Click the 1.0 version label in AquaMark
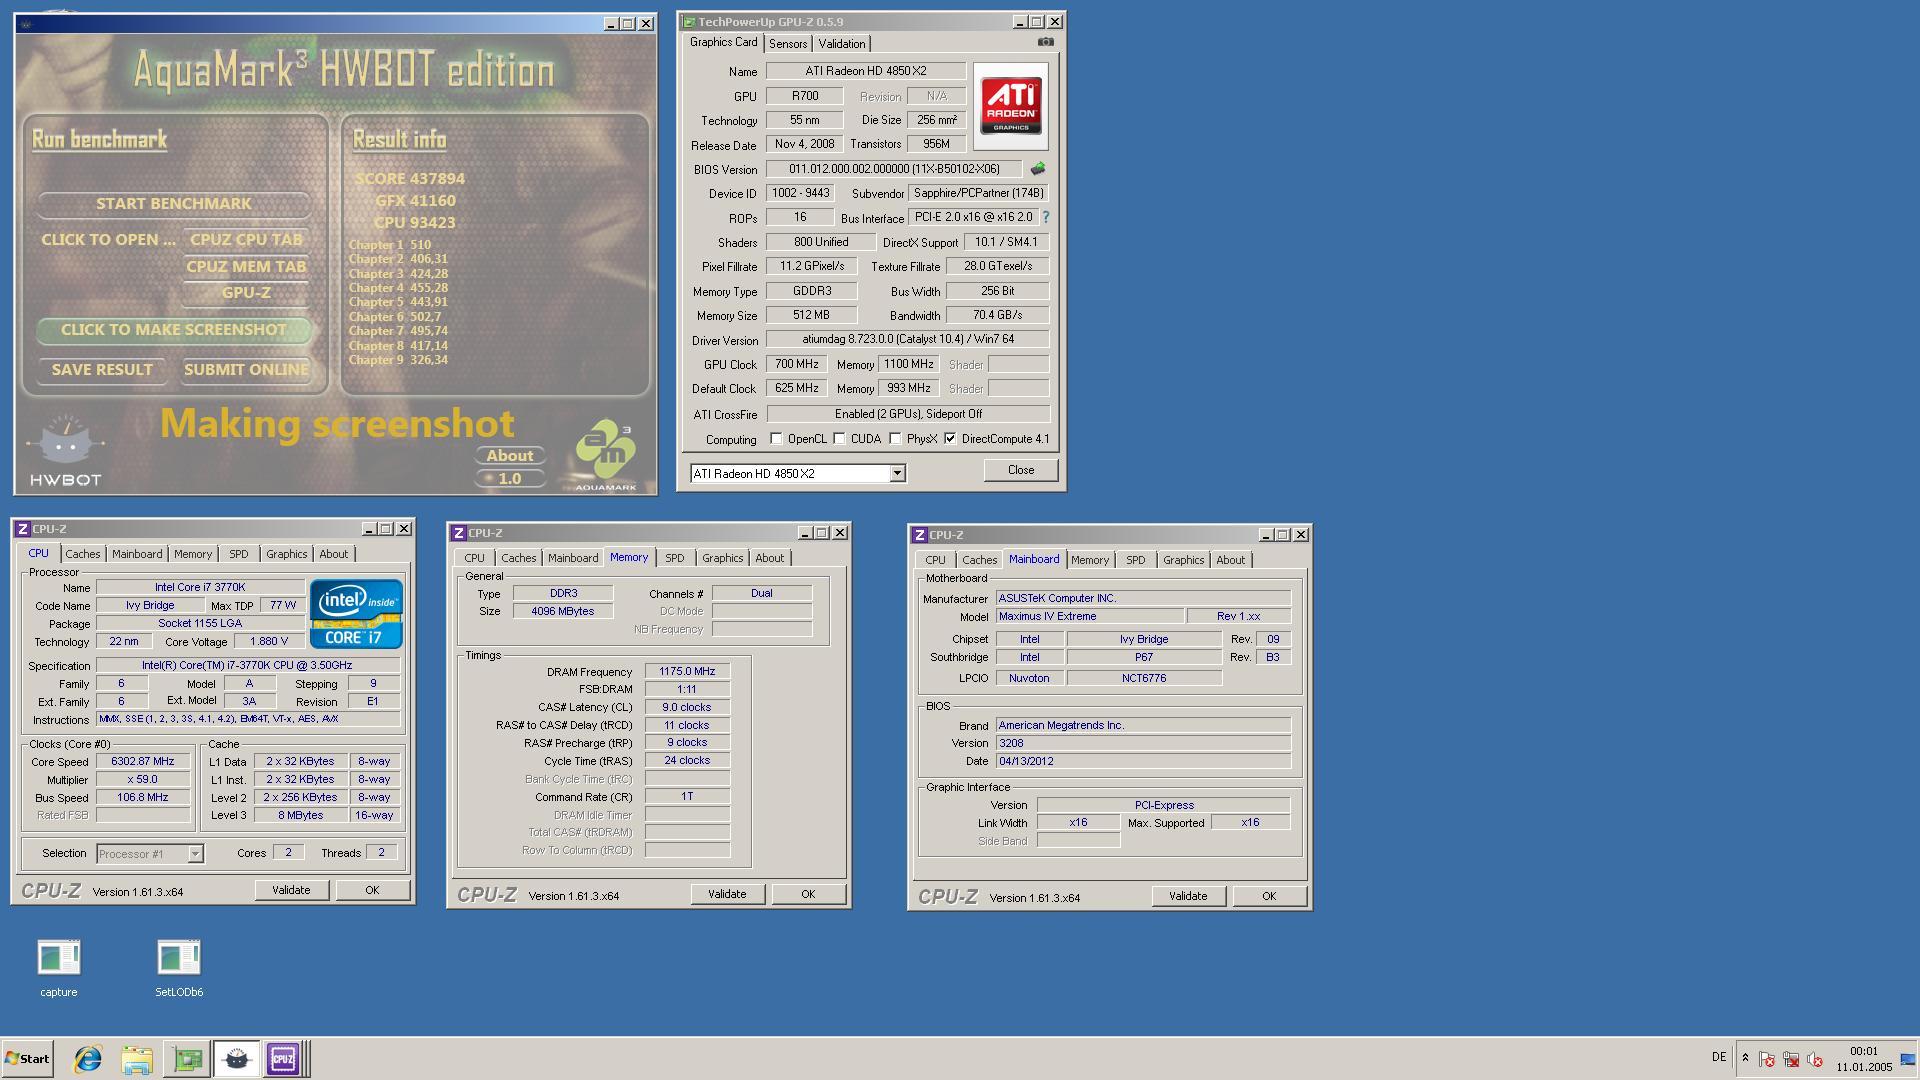Image resolution: width=1920 pixels, height=1080 pixels. tap(510, 479)
